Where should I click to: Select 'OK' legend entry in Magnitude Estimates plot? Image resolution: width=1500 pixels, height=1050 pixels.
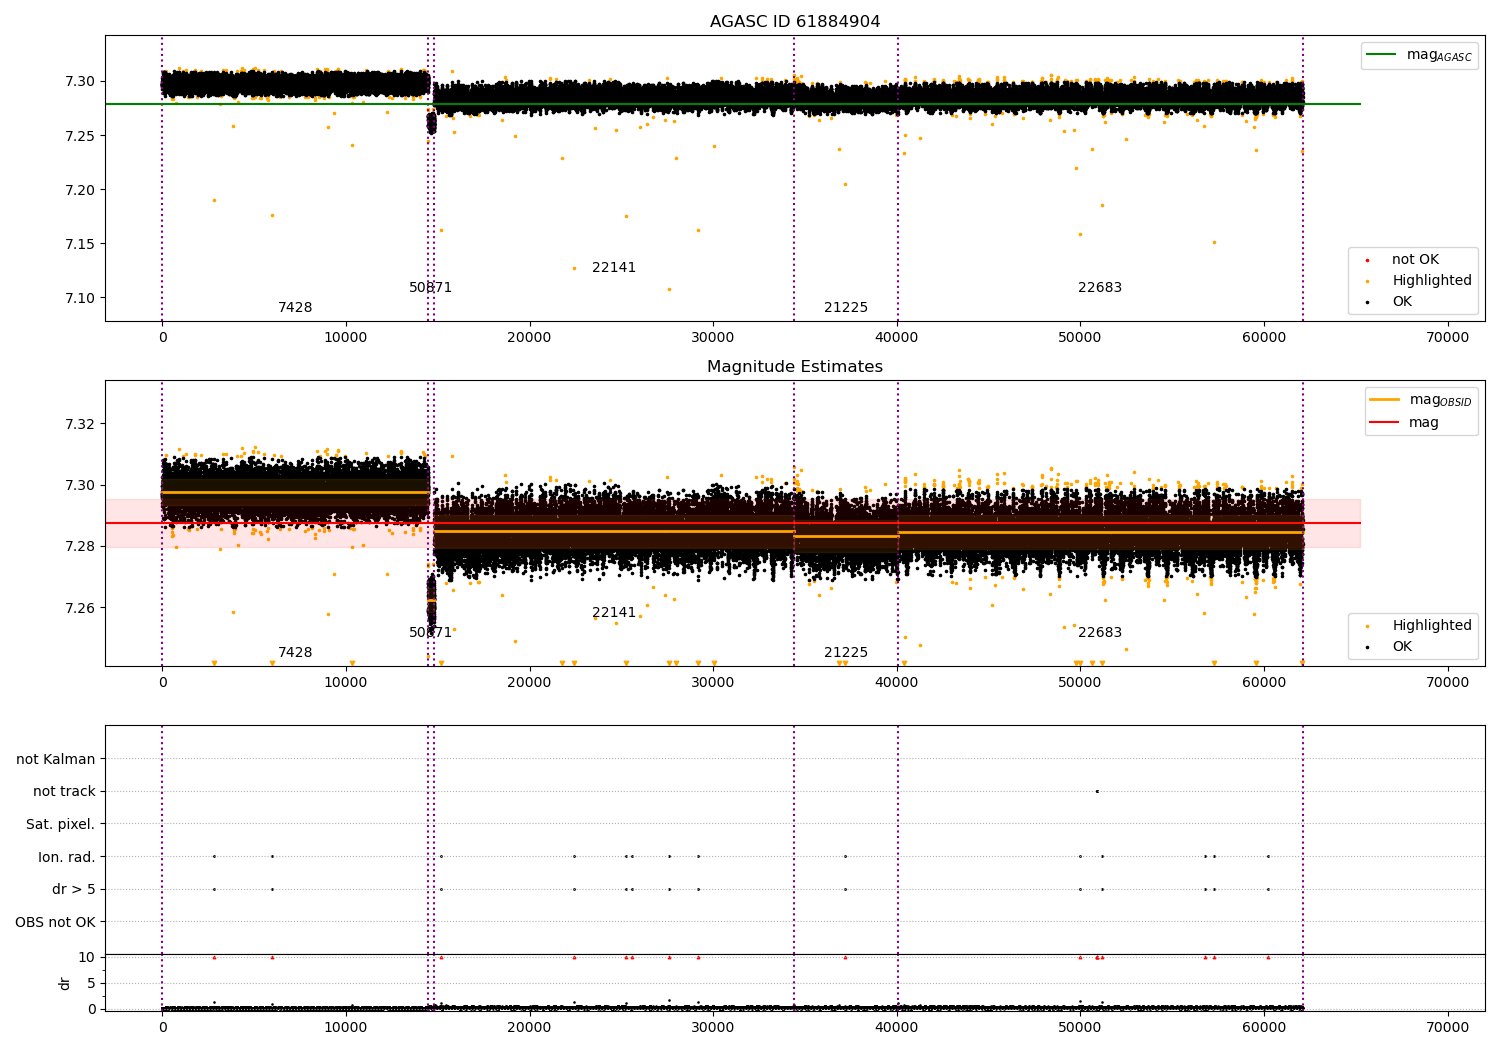pyautogui.click(x=1402, y=647)
